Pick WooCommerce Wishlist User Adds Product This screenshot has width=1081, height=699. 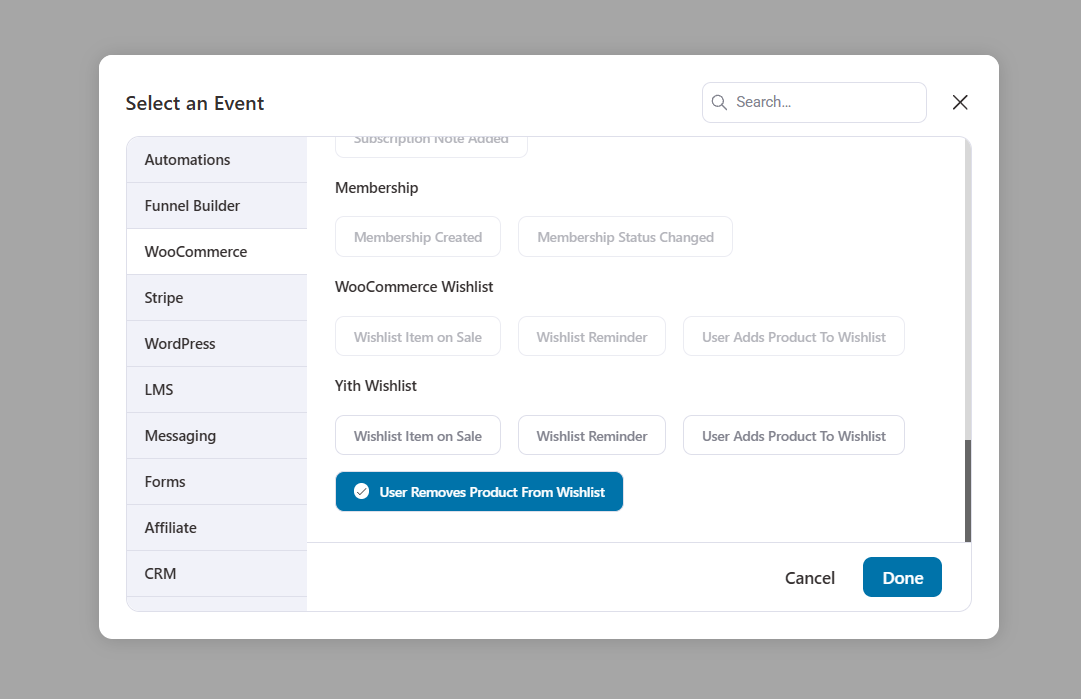(x=794, y=336)
